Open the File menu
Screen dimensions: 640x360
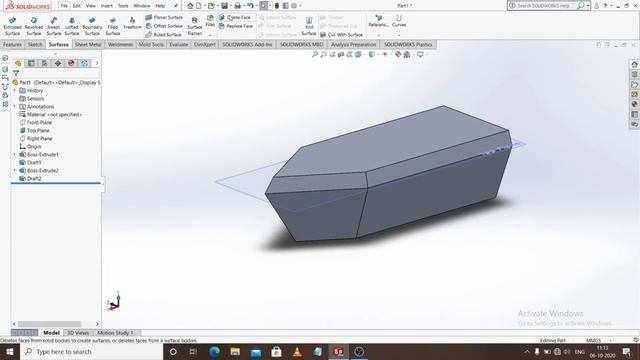(x=64, y=6)
